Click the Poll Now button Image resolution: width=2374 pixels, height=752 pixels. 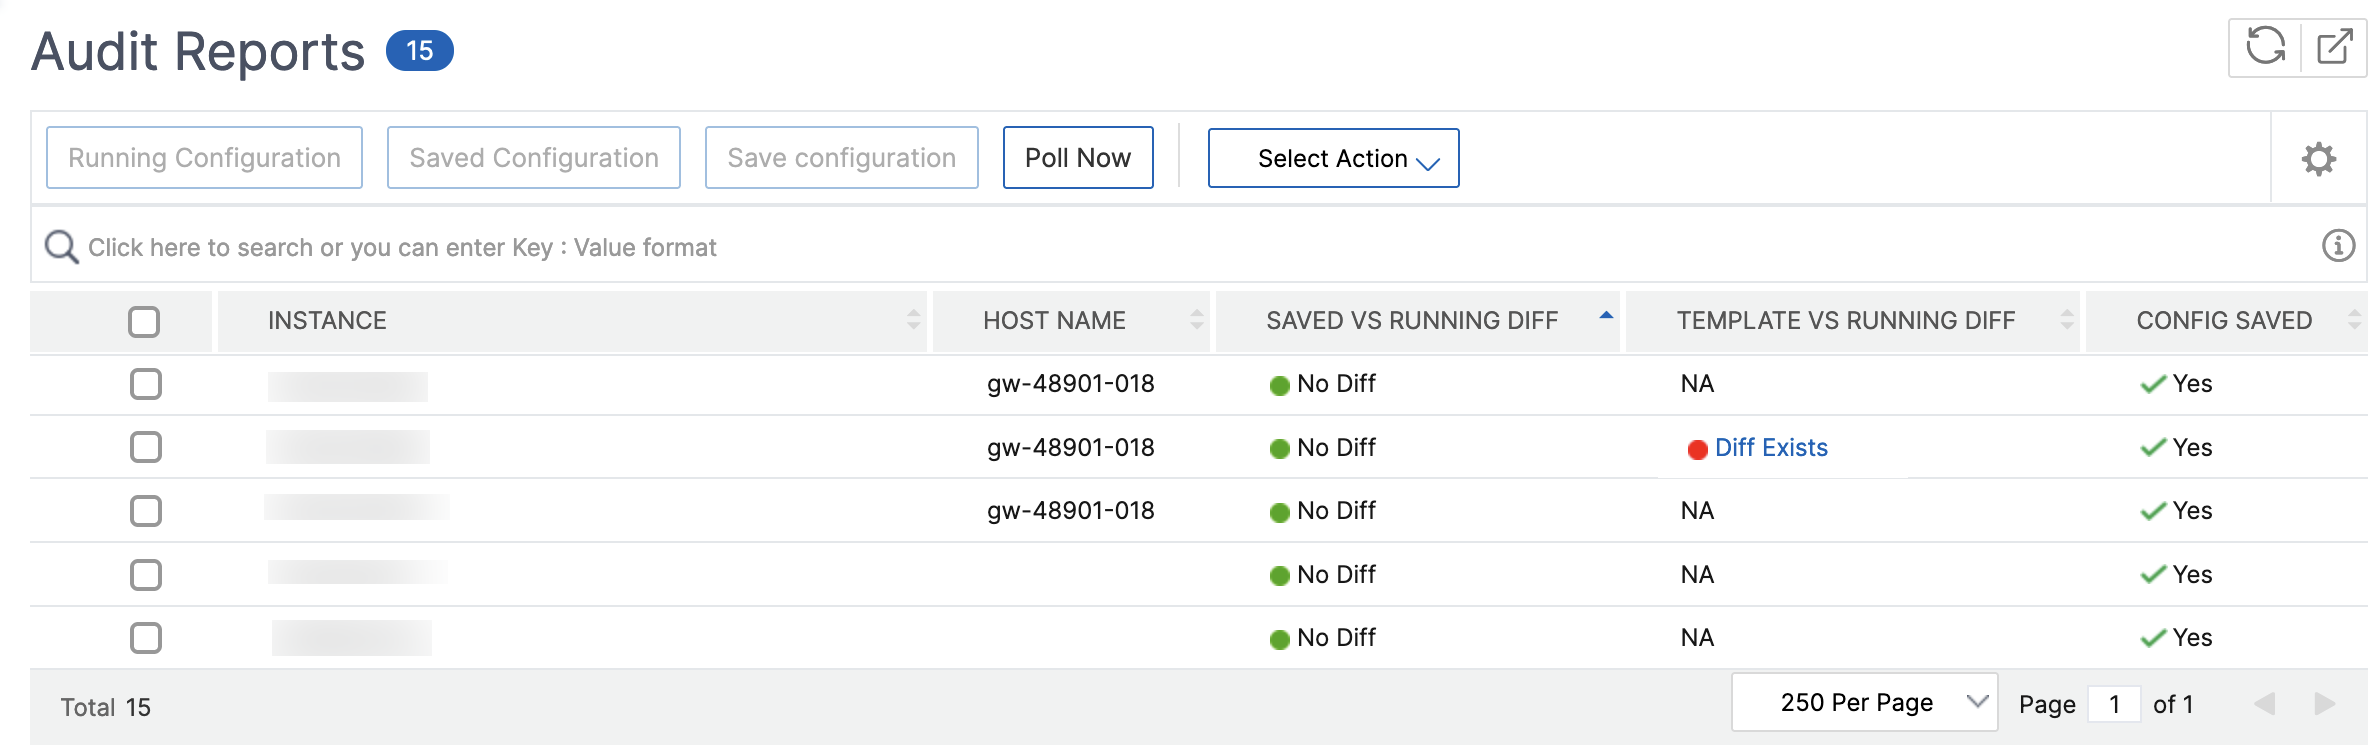(x=1078, y=158)
